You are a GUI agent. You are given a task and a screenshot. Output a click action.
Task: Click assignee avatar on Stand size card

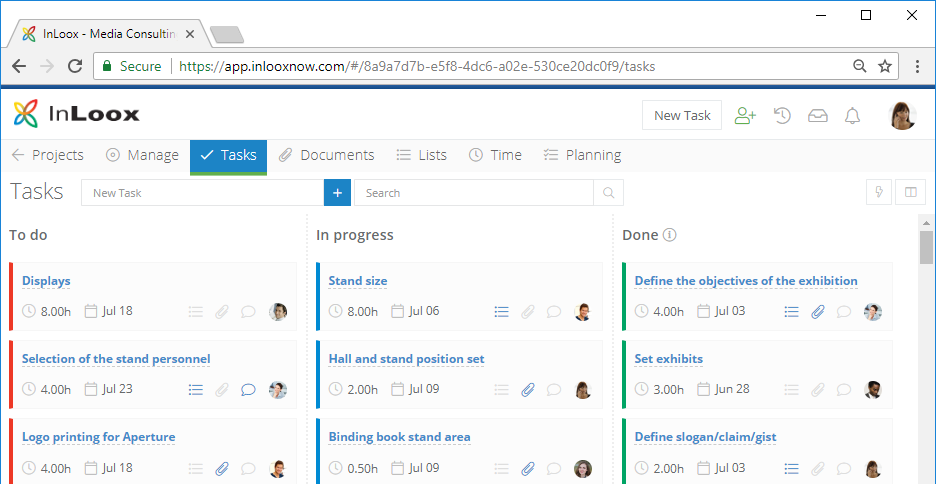coord(583,312)
